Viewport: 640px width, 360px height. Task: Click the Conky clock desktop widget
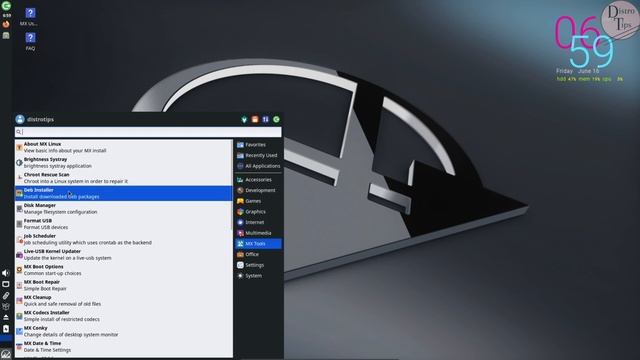[x=588, y=49]
